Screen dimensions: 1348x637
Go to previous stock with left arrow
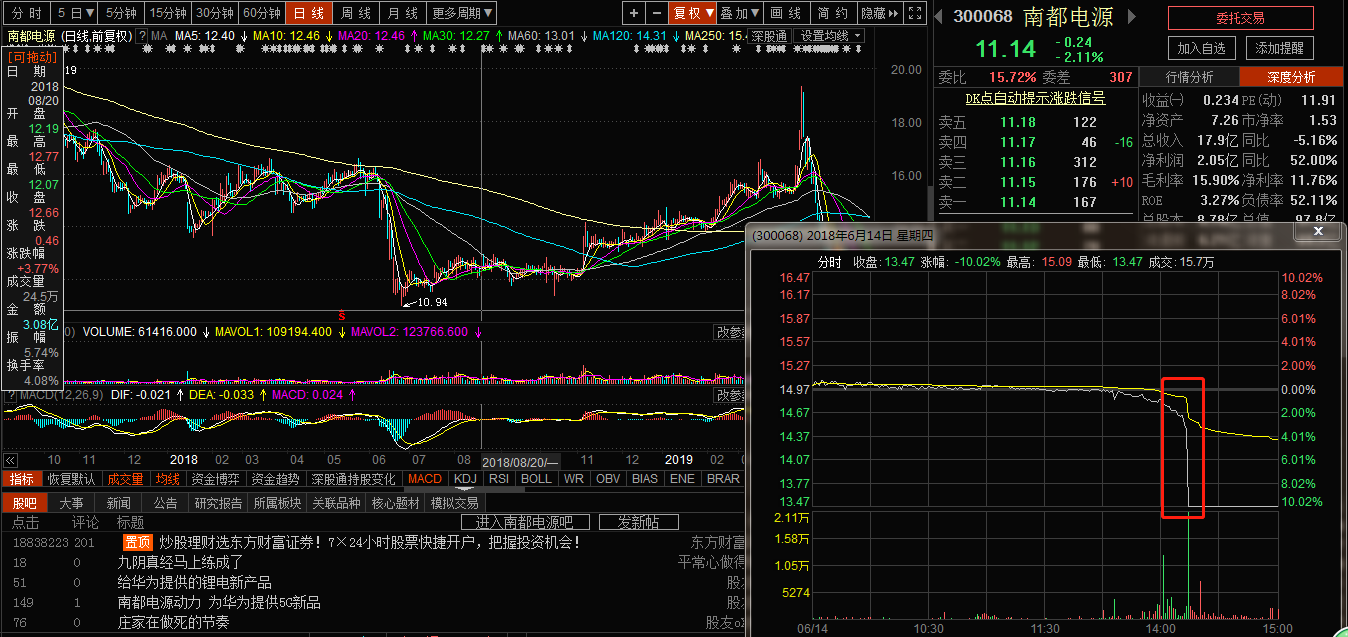click(x=939, y=17)
